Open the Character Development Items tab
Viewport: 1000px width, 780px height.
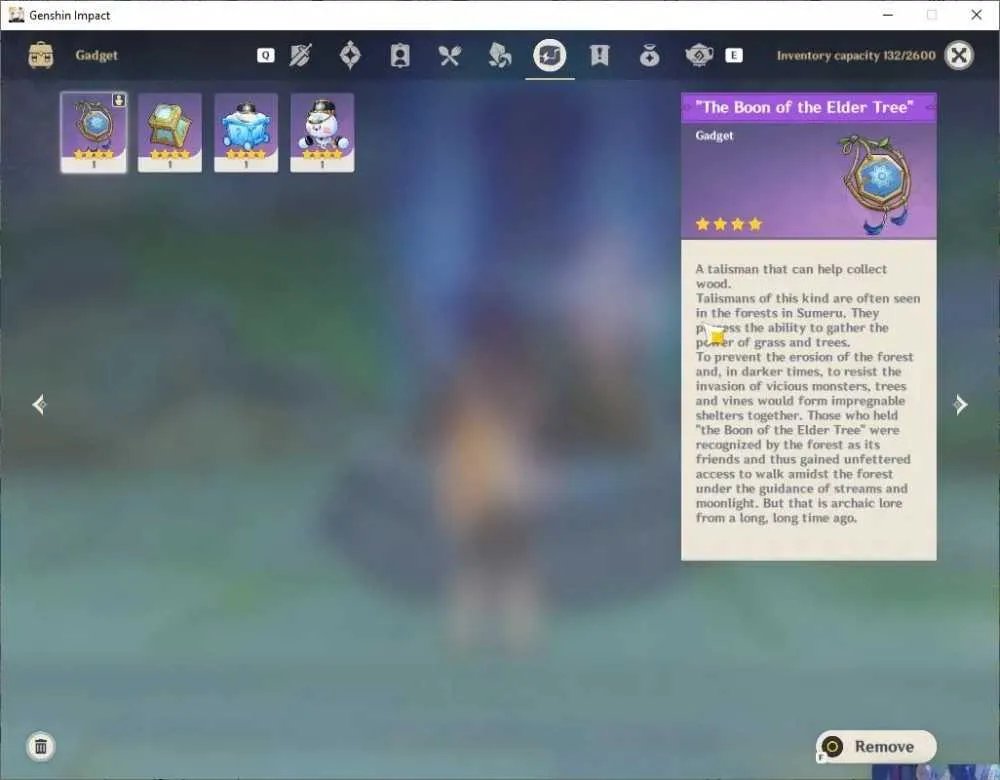click(400, 55)
